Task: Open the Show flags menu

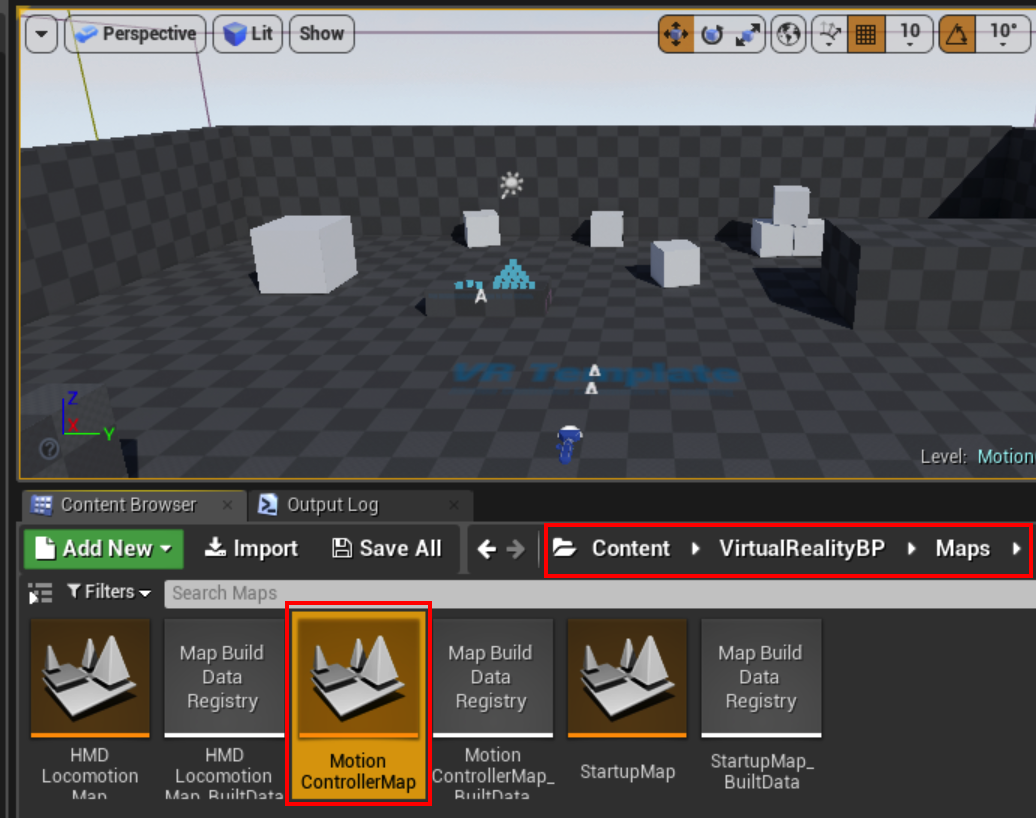Action: 320,33
